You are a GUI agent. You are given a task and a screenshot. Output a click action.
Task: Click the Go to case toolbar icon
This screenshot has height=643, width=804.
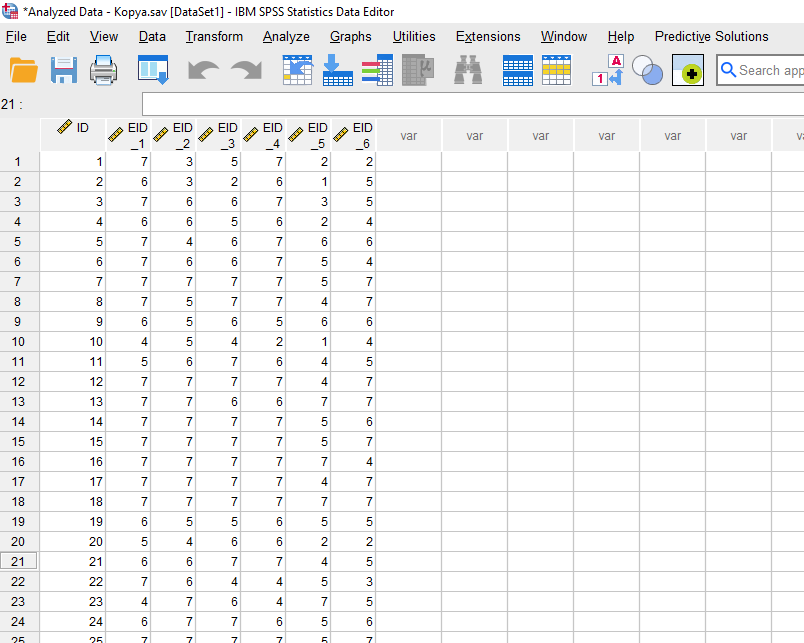(297, 70)
